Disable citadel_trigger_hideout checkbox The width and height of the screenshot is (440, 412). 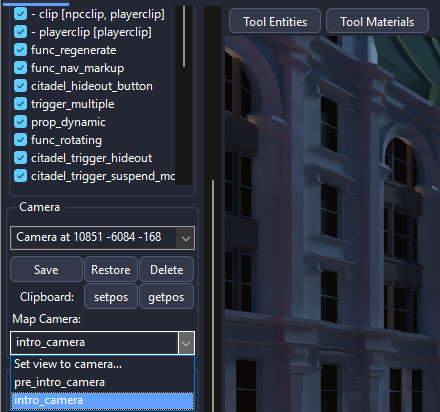pos(20,158)
